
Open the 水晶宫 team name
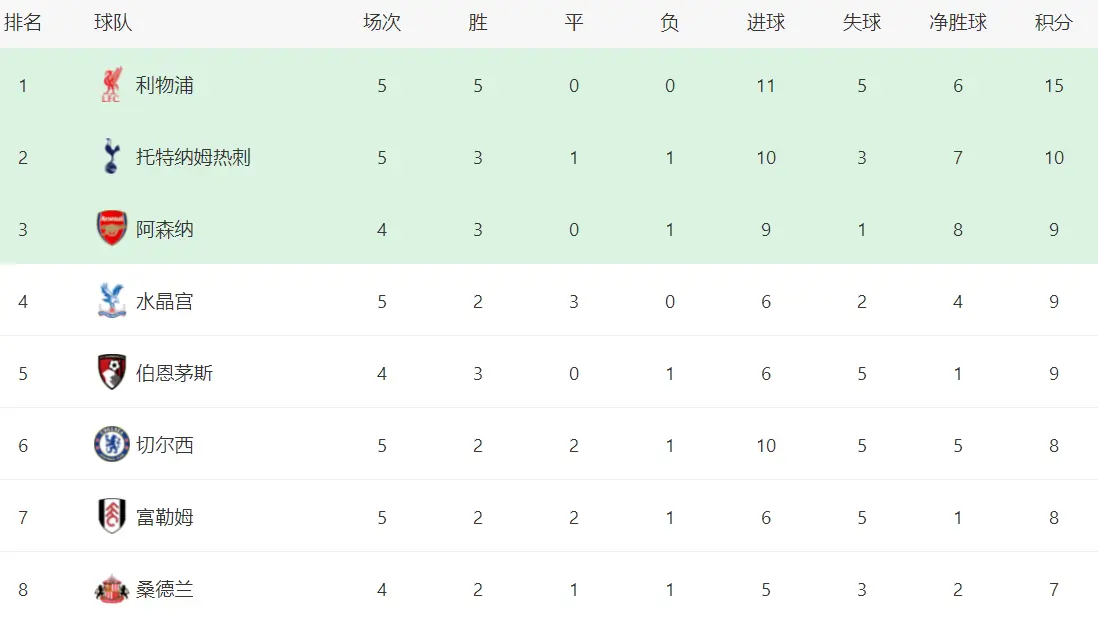point(164,302)
